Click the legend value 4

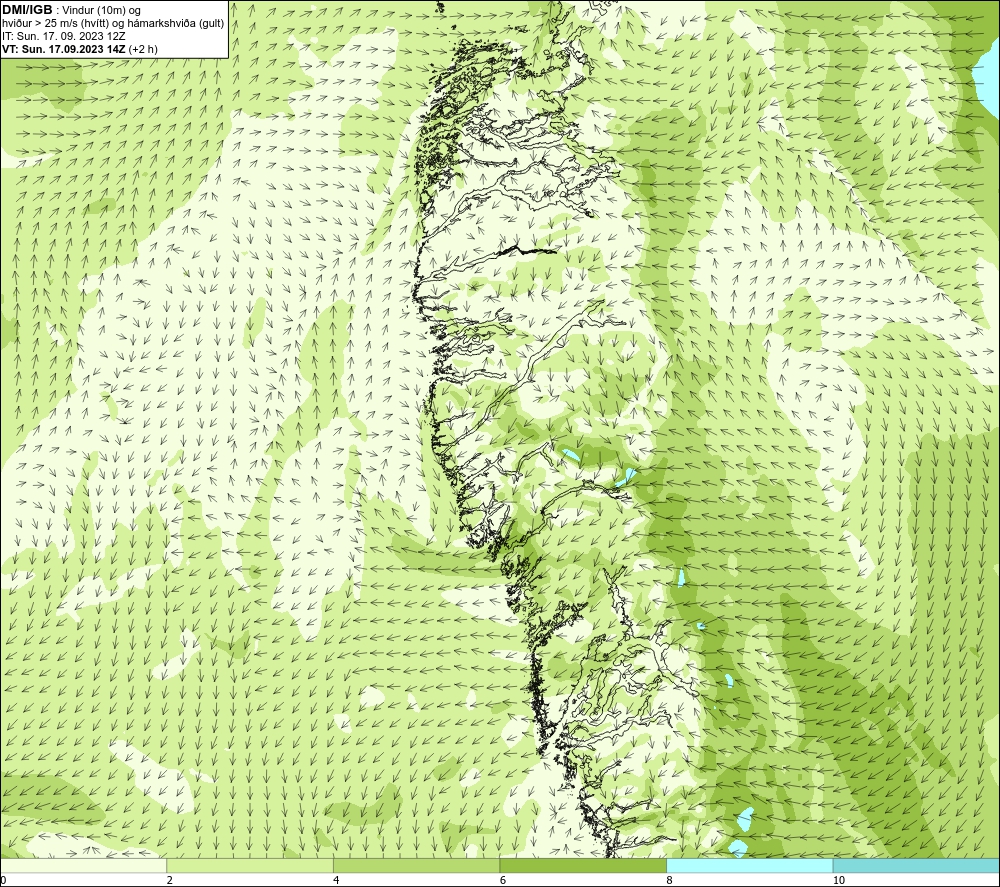click(336, 881)
